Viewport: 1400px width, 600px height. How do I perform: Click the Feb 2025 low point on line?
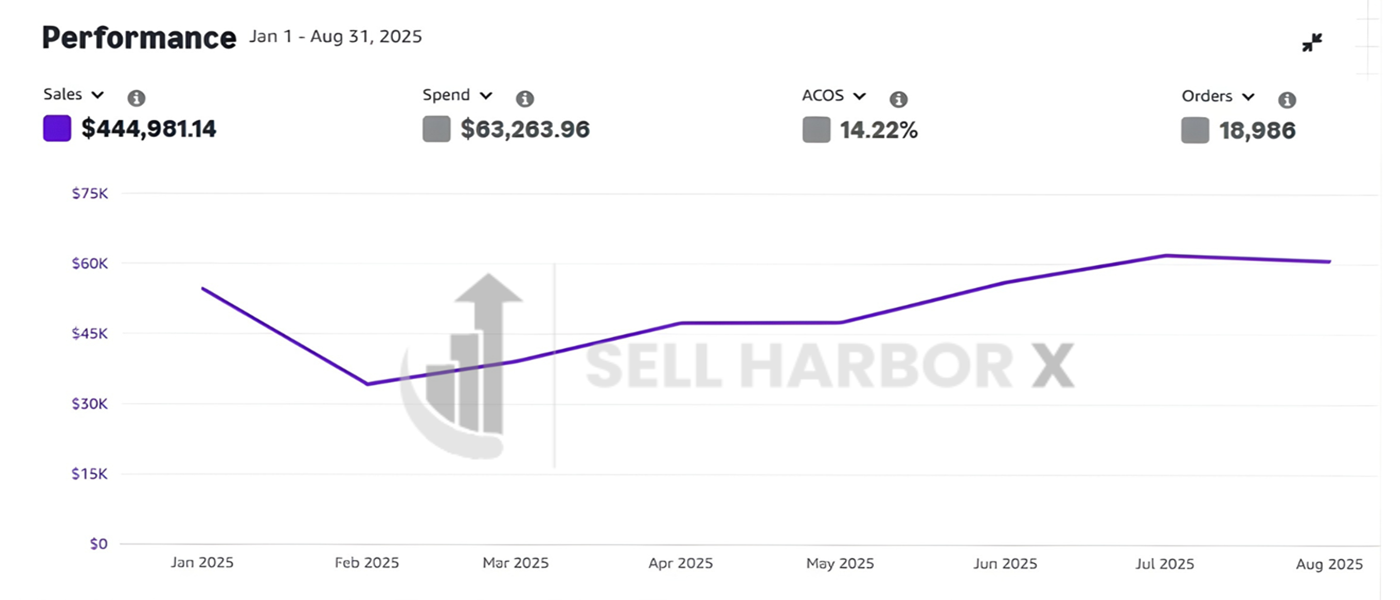[367, 384]
